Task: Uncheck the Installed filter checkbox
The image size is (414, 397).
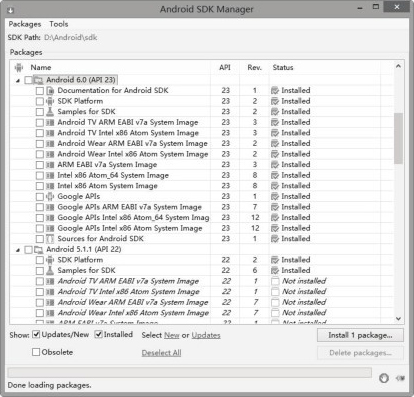Action: [98, 334]
